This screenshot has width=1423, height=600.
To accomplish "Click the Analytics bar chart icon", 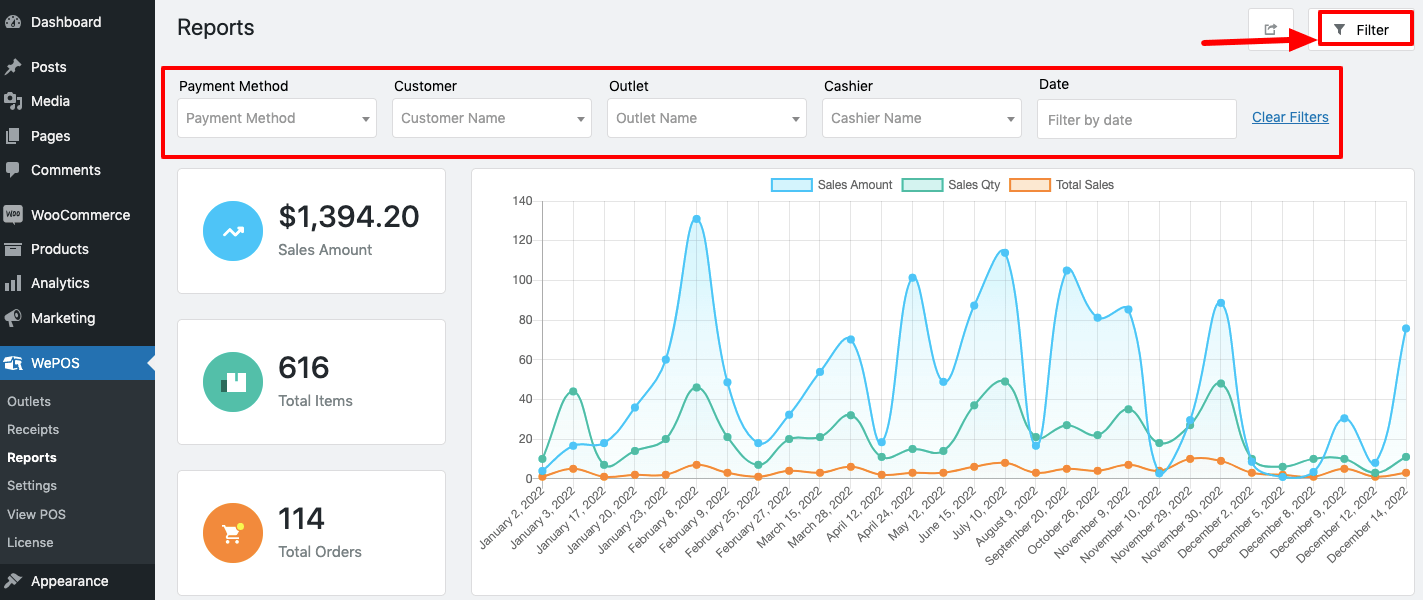I will (x=13, y=284).
